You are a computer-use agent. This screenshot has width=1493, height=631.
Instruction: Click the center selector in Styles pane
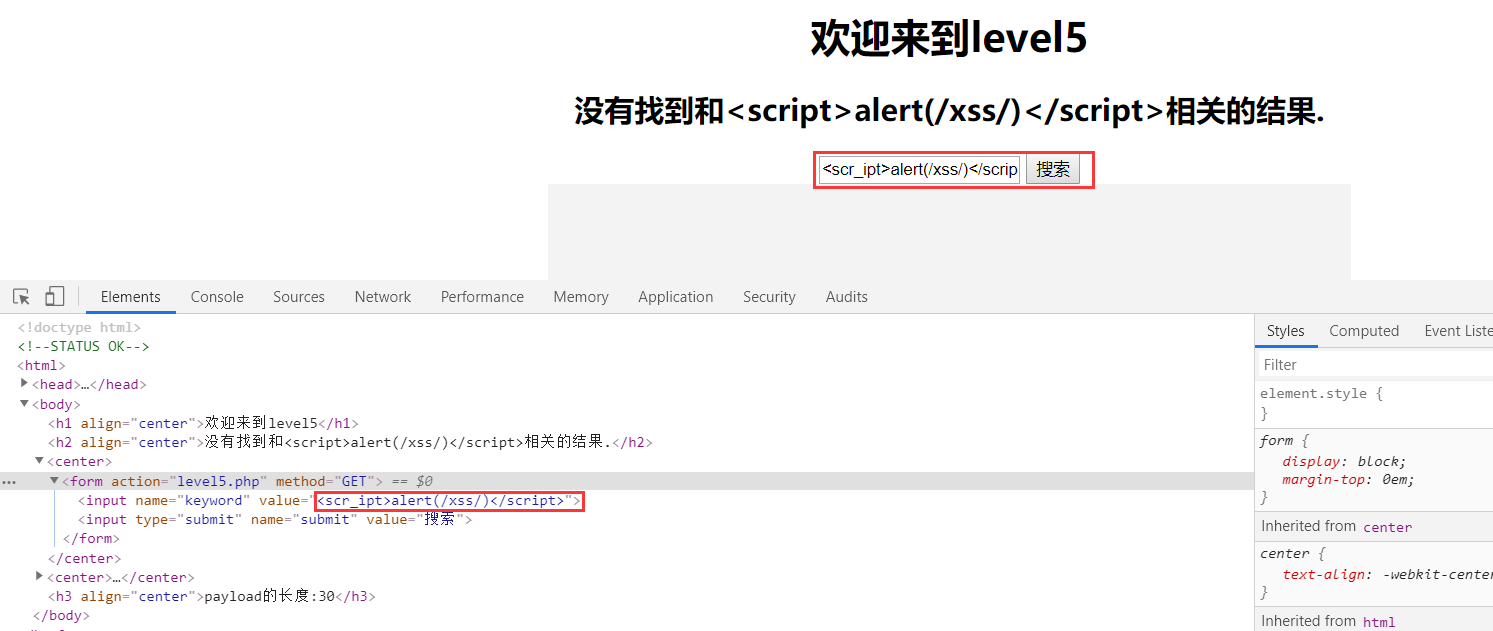click(1285, 553)
